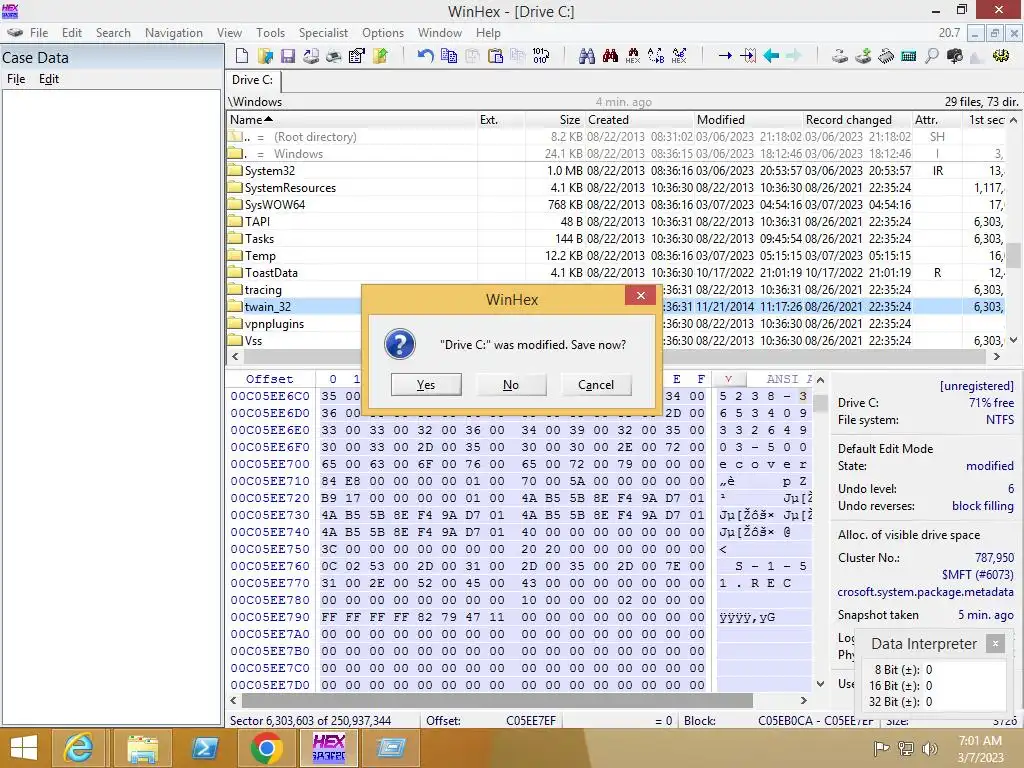
Task: Select the Temp folder row
Action: tap(616, 255)
